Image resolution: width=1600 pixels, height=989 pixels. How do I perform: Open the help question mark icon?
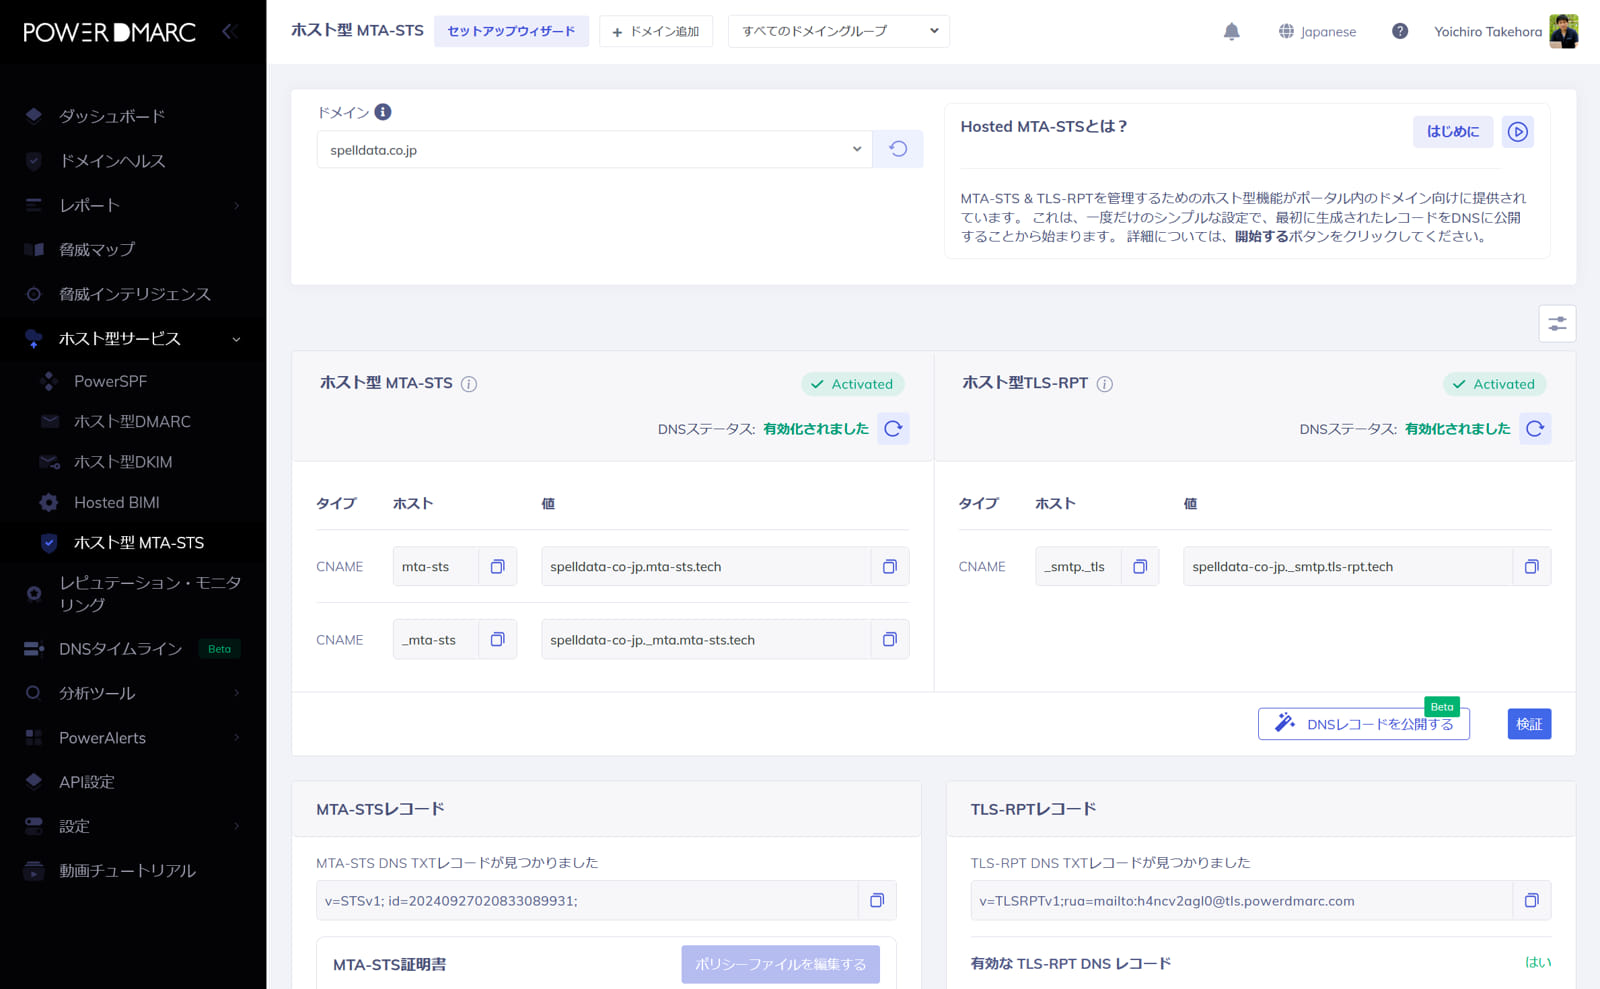[x=1400, y=31]
